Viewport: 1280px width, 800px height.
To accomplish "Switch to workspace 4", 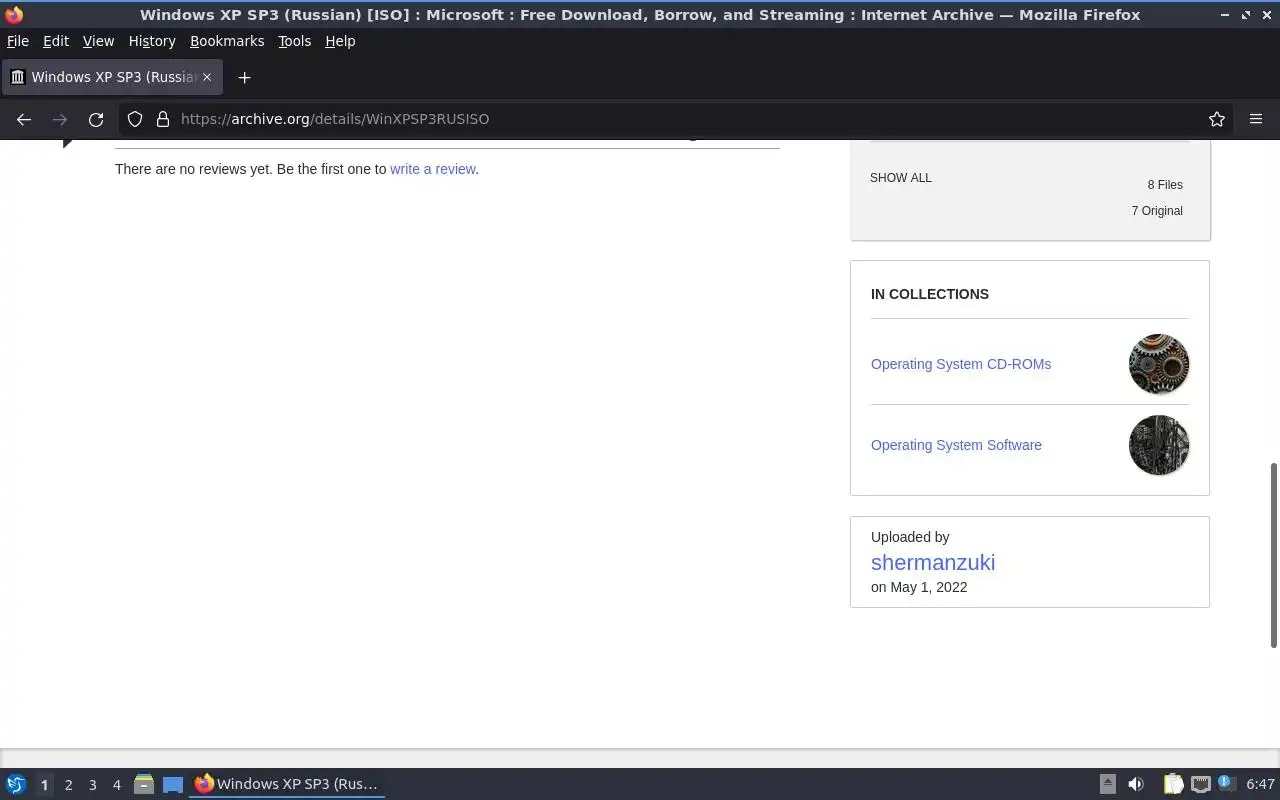I will (116, 785).
